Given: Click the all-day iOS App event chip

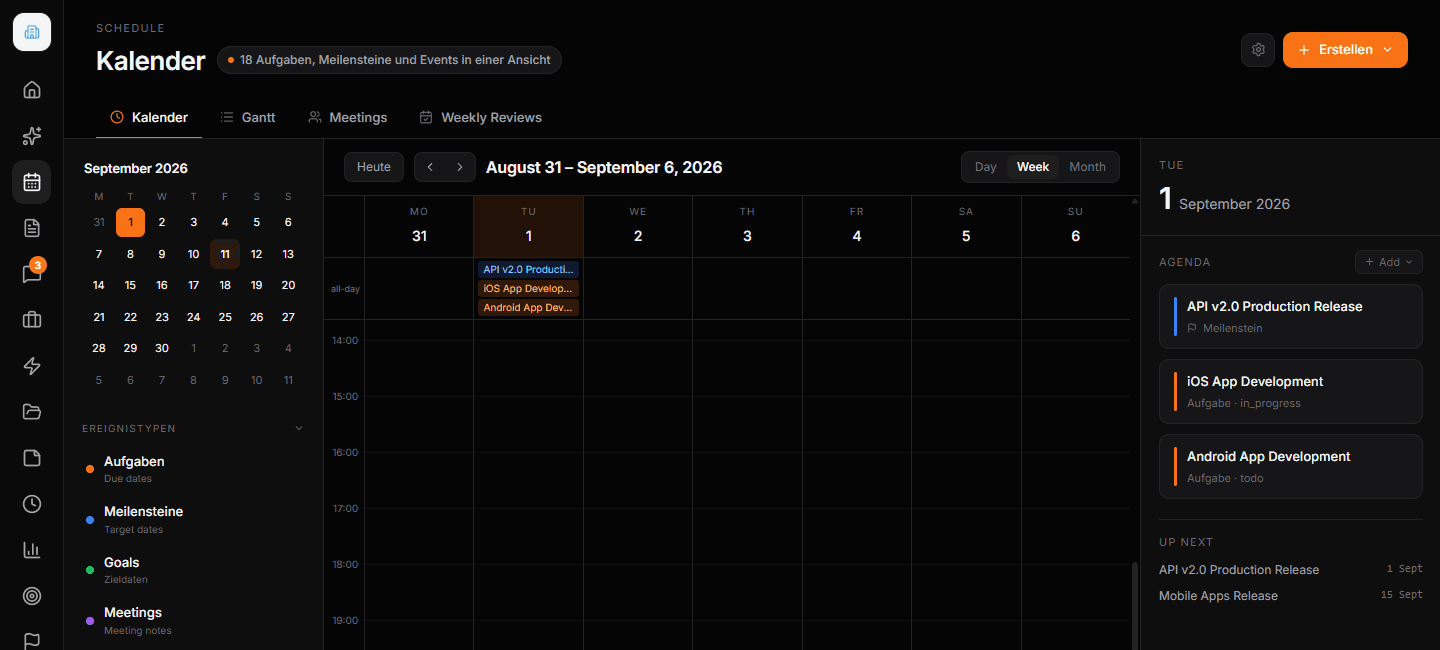Looking at the screenshot, I should coord(528,289).
